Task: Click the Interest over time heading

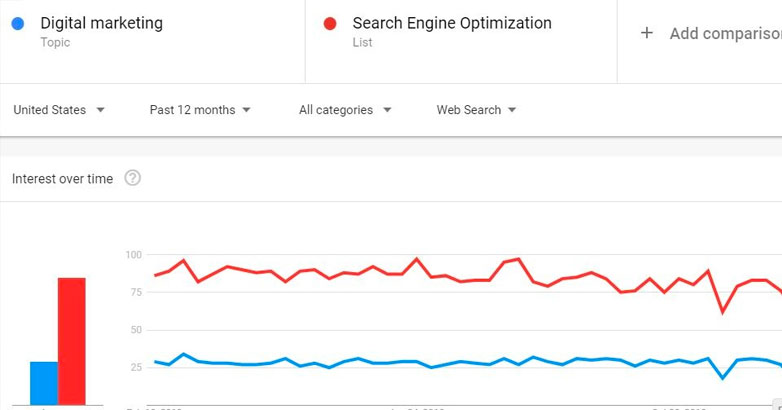Action: point(62,179)
